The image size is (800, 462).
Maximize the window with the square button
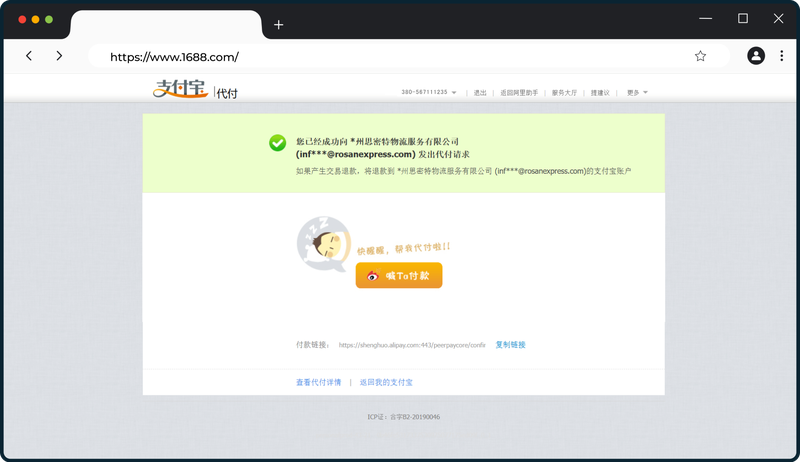point(743,18)
